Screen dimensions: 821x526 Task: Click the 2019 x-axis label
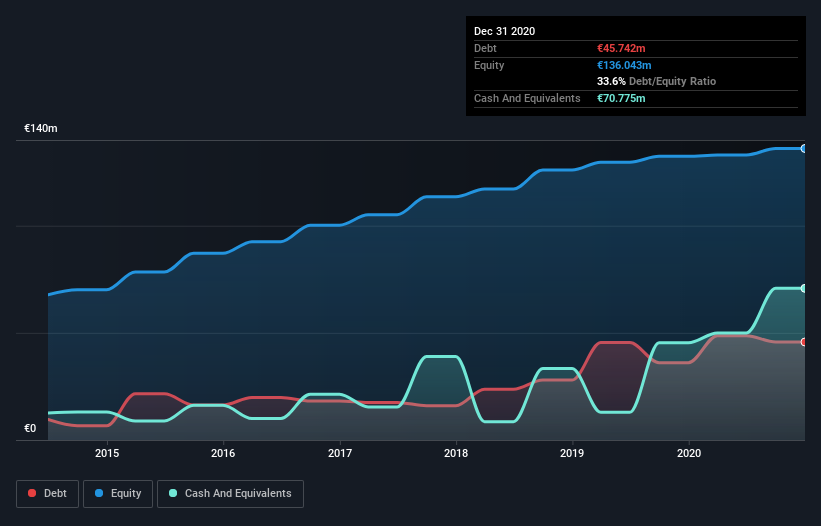(x=572, y=454)
